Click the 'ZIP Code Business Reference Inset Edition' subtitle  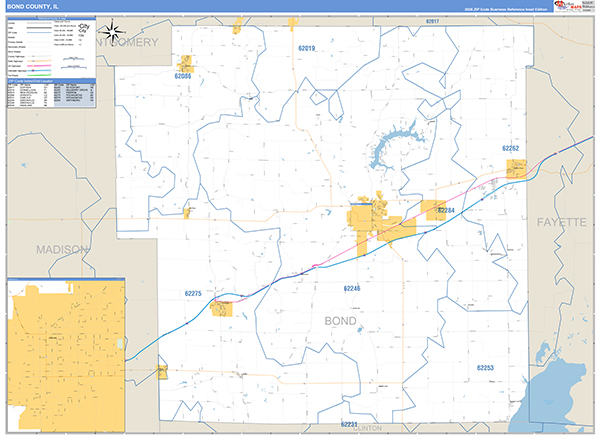pyautogui.click(x=506, y=9)
